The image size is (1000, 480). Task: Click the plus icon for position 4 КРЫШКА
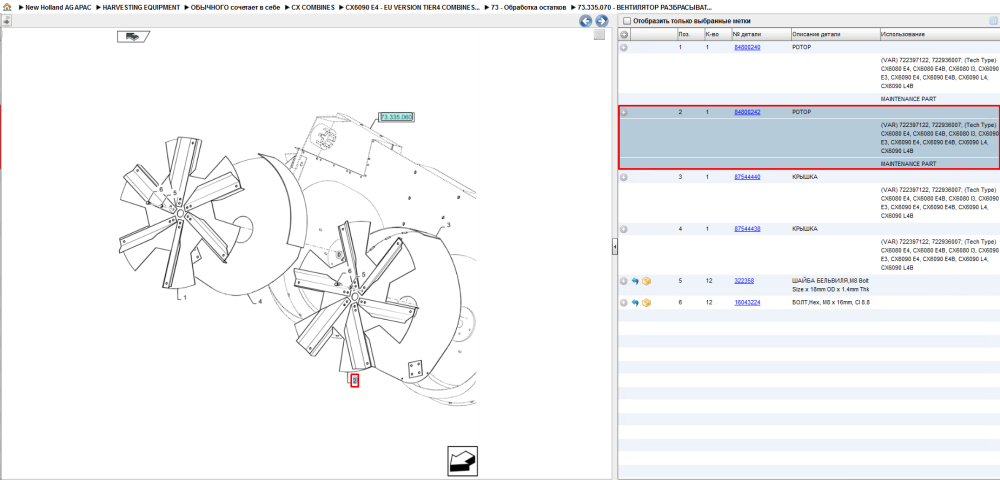[x=624, y=229]
